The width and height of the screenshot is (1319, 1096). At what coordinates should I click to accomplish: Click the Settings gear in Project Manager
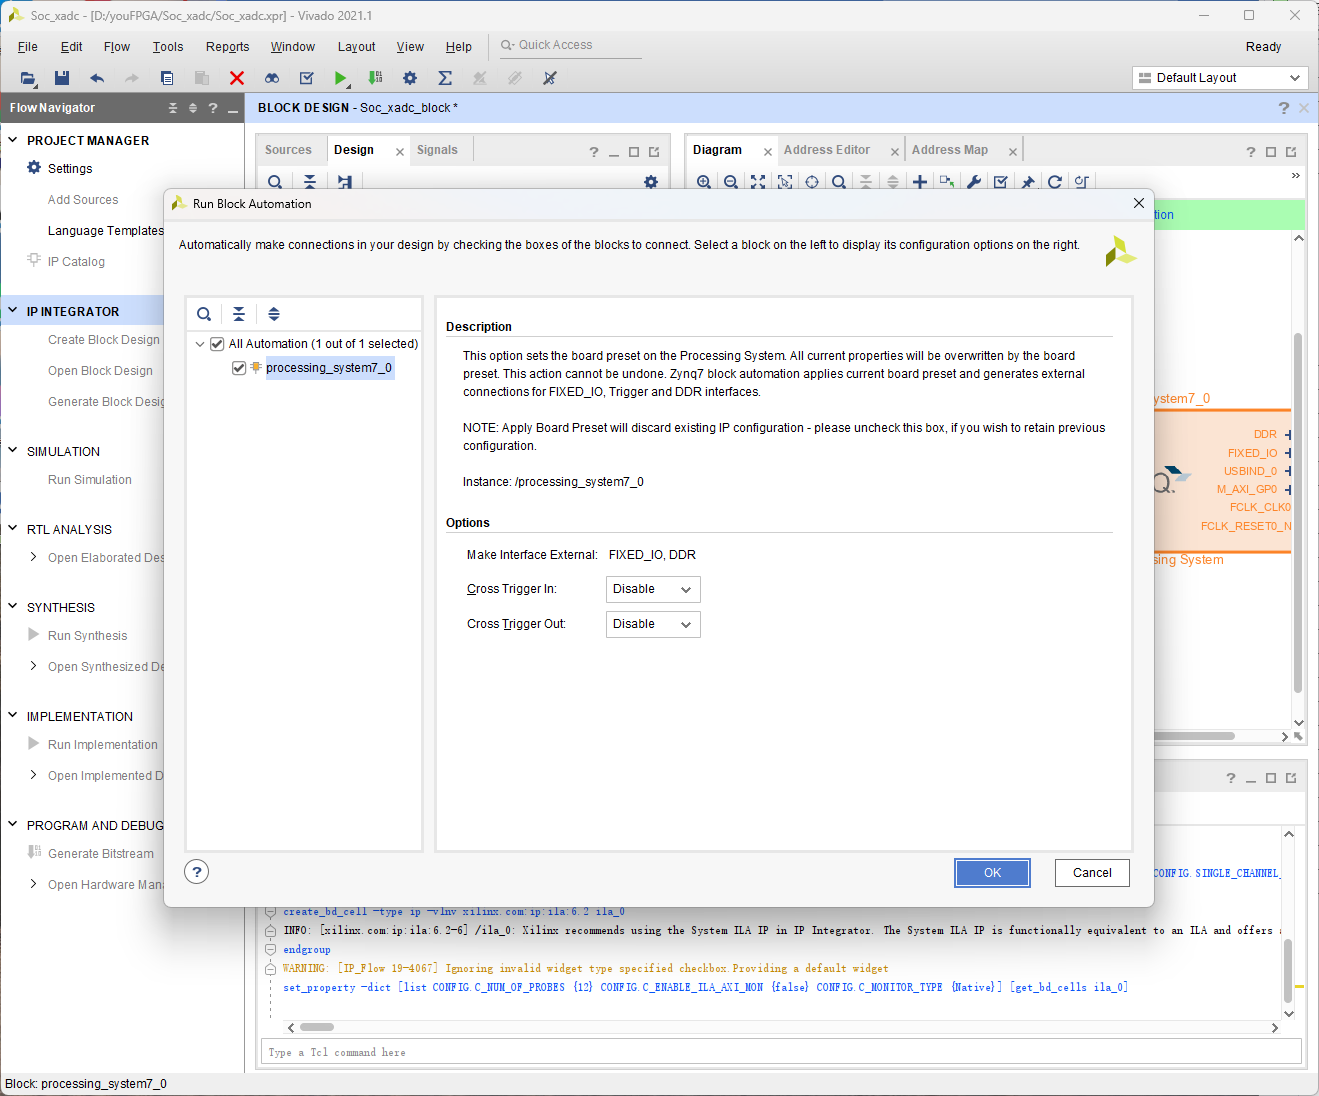pyautogui.click(x=34, y=168)
